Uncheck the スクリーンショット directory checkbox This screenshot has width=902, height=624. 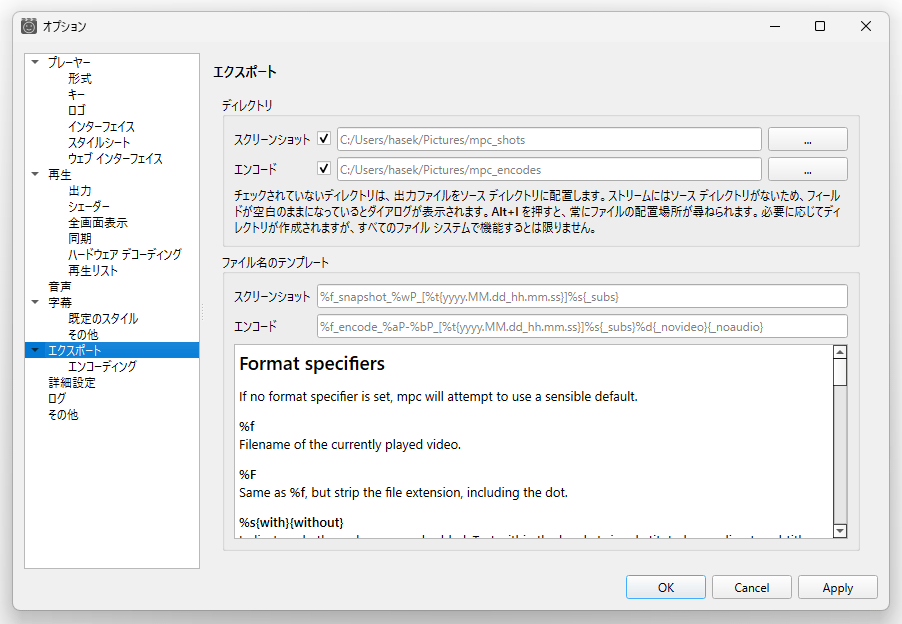pos(324,139)
